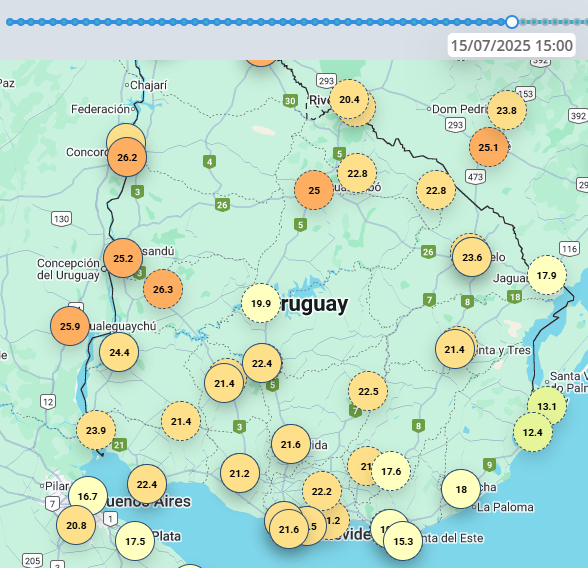Select the 16.7 marker near Pilar
Viewport: 588px width, 568px height.
click(x=88, y=496)
